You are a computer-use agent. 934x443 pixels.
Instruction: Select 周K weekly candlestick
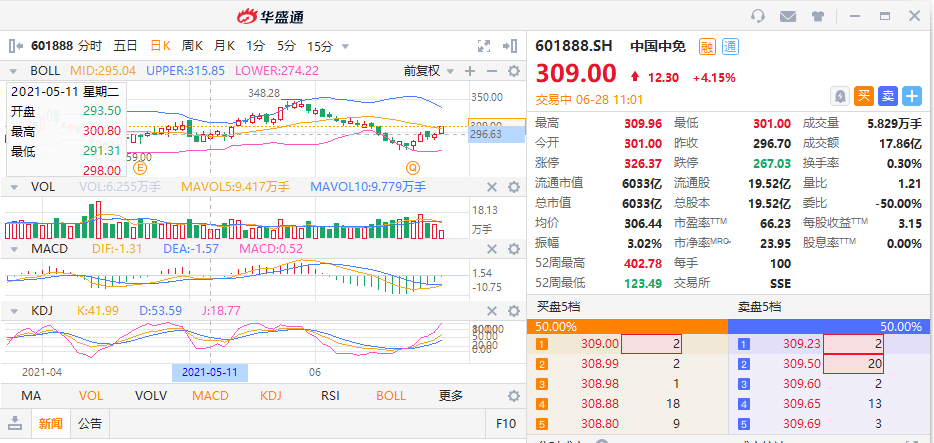tap(192, 46)
